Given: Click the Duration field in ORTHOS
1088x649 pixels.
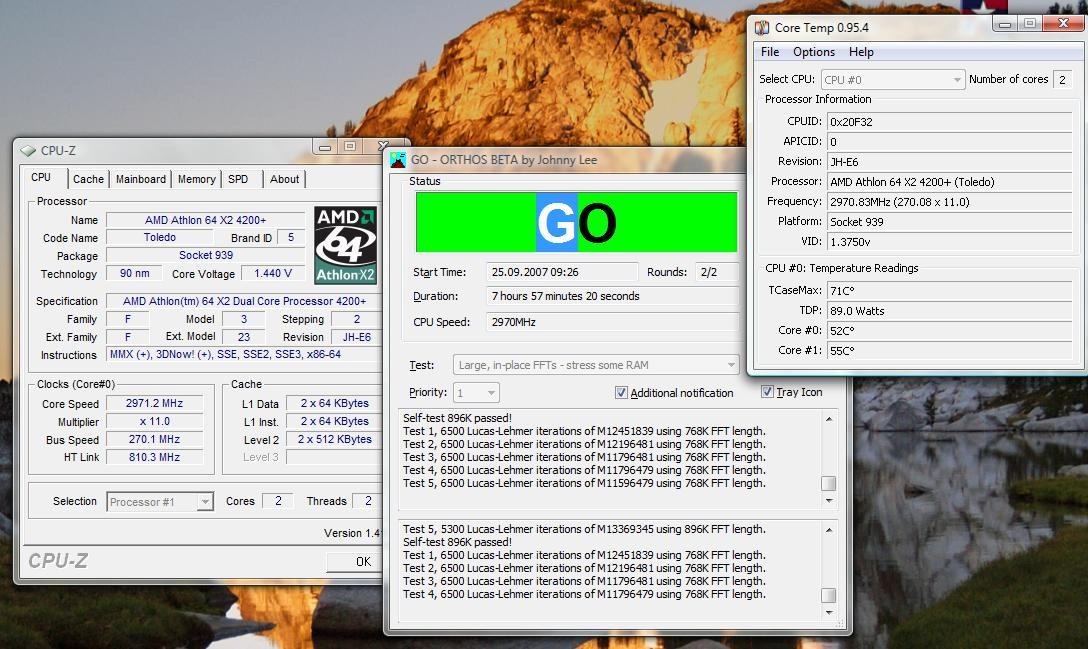Looking at the screenshot, I should [x=612, y=296].
